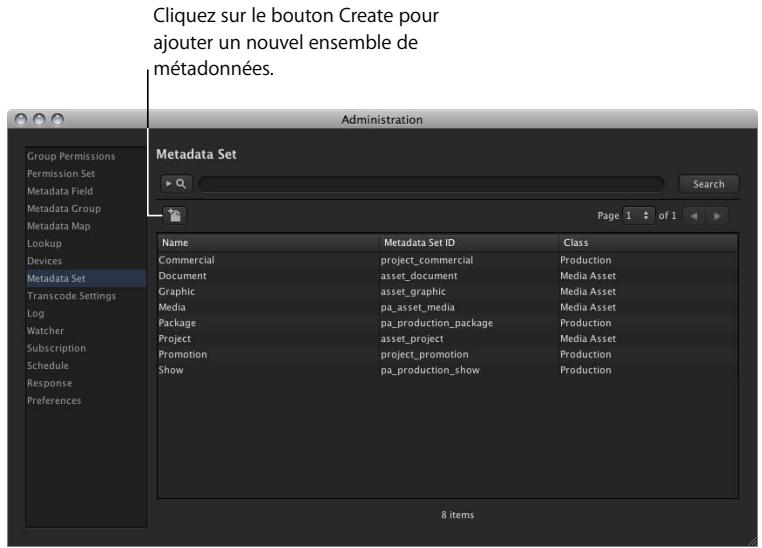
Task: Select the Document row
Action: (x=448, y=275)
